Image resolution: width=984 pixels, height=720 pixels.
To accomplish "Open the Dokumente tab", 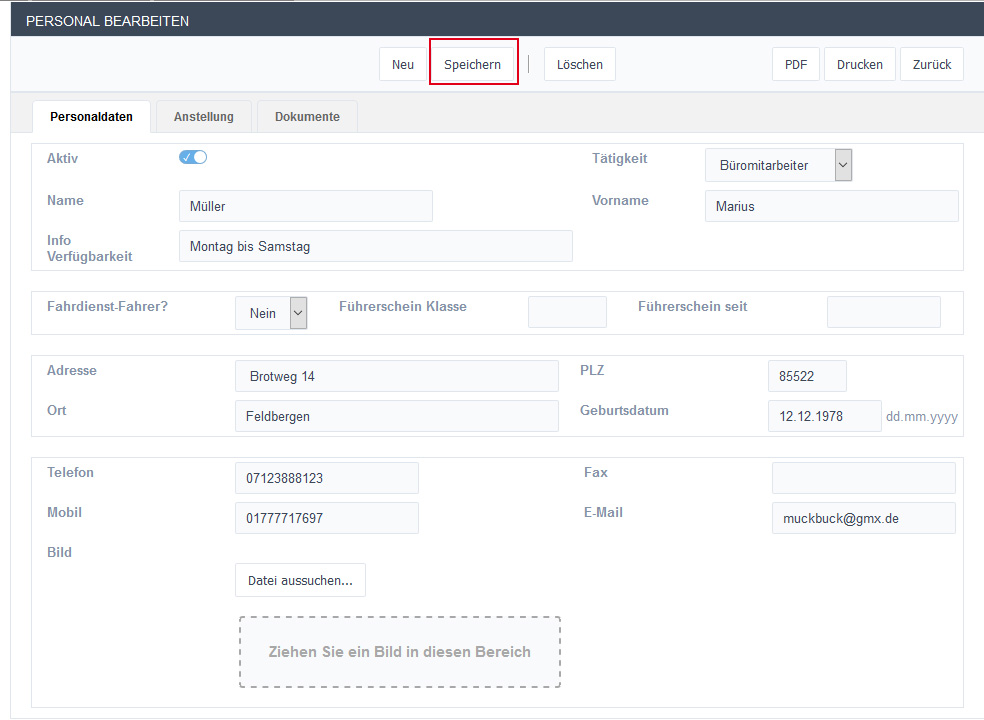I will click(x=307, y=117).
